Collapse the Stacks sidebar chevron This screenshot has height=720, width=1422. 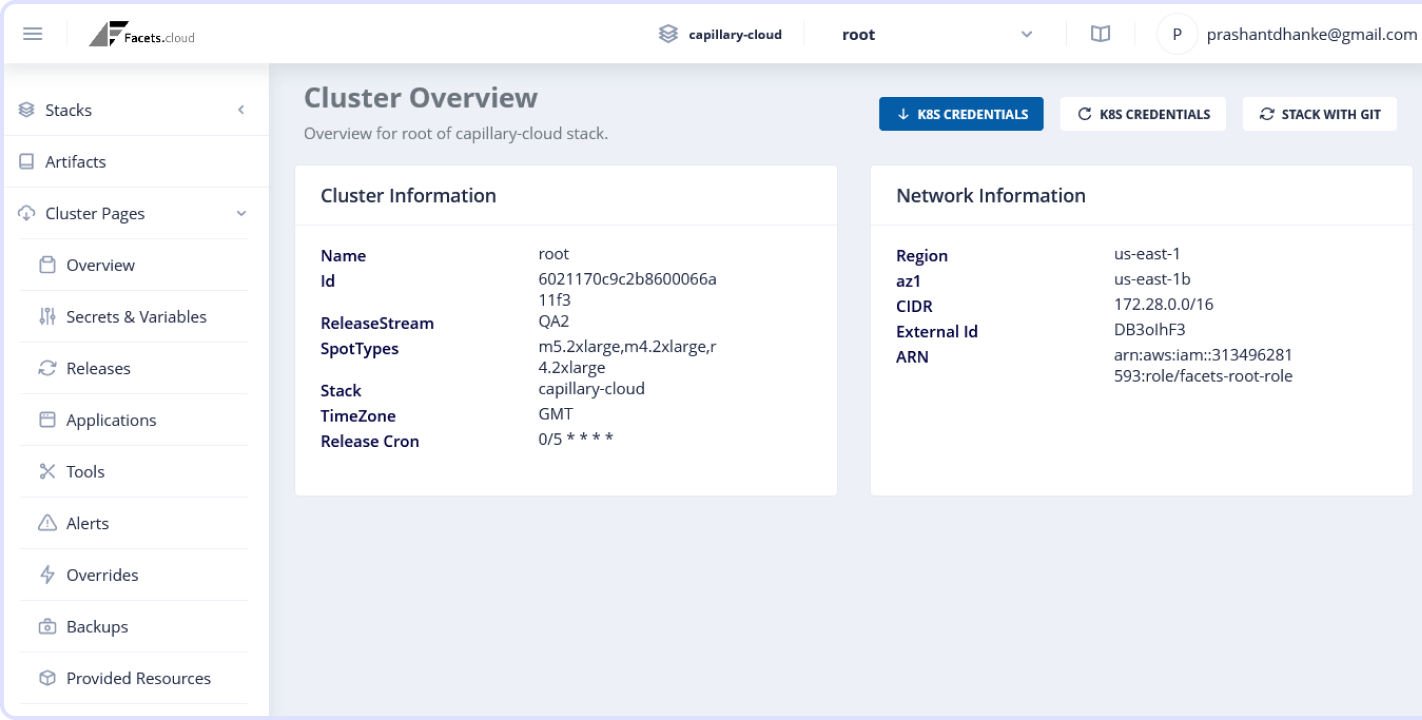241,110
